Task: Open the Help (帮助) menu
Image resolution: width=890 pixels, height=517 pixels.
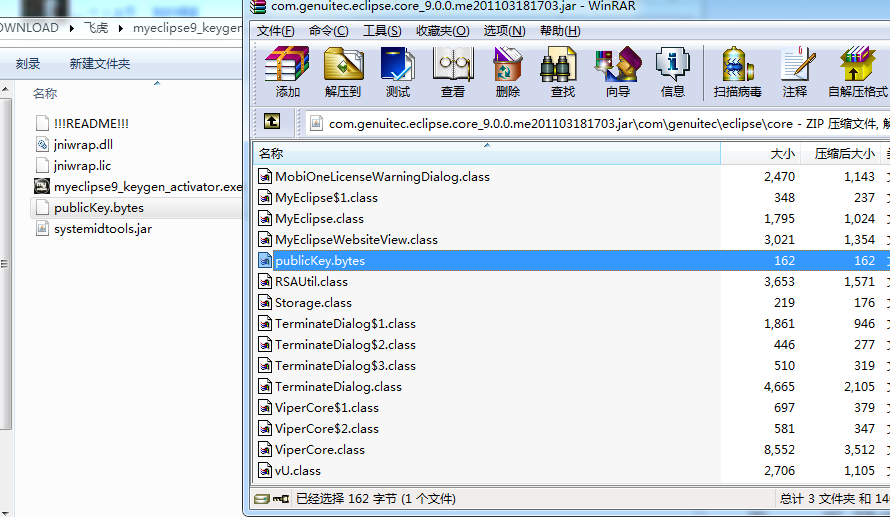Action: click(x=560, y=31)
